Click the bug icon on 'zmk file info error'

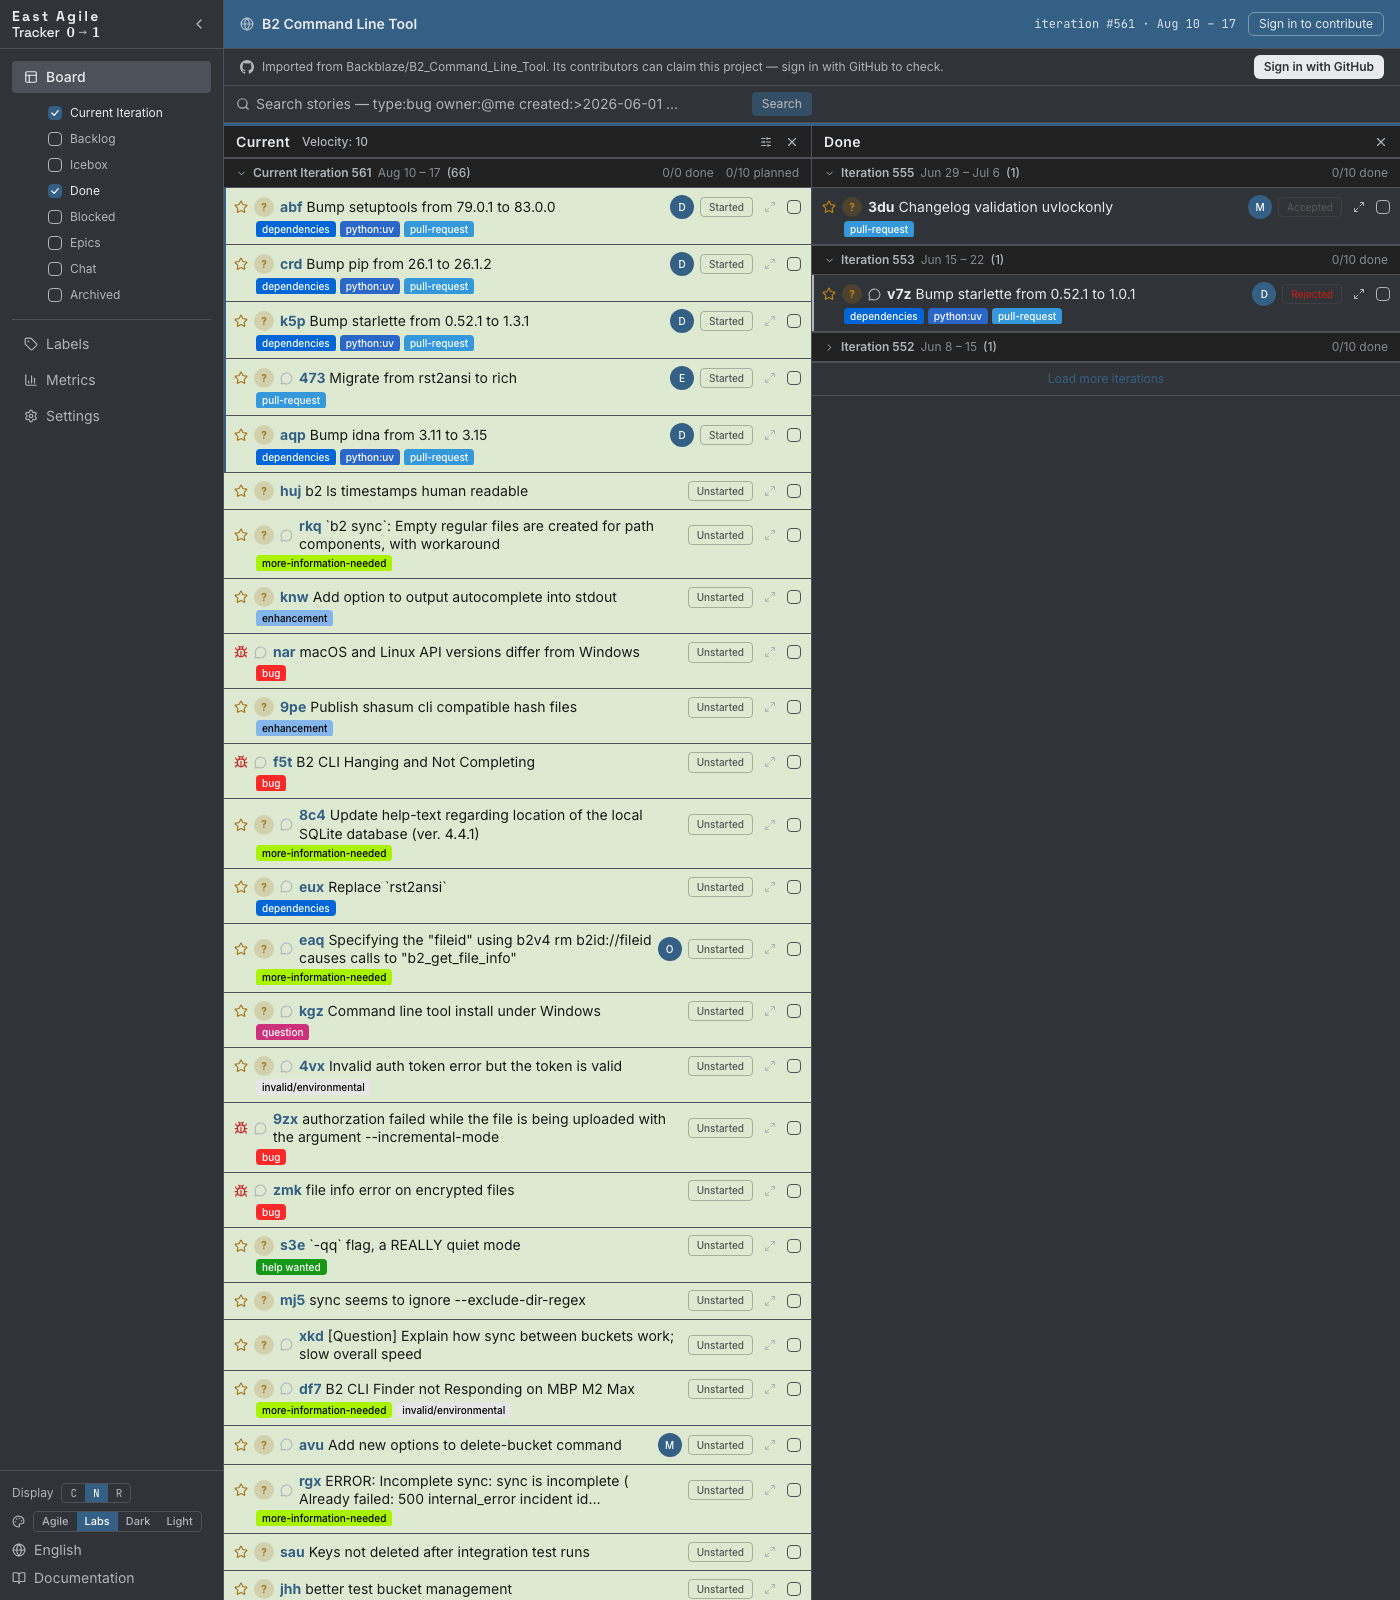coord(241,1190)
